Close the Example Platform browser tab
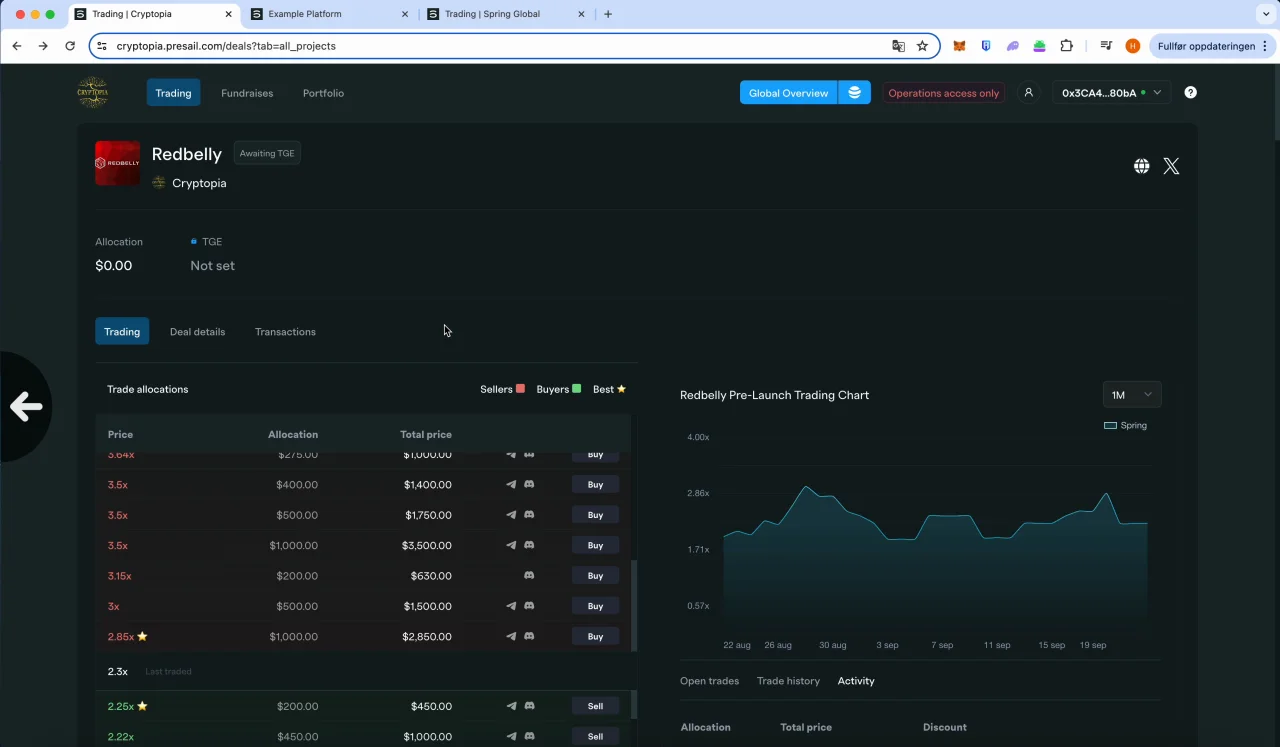This screenshot has width=1280, height=747. (x=404, y=14)
